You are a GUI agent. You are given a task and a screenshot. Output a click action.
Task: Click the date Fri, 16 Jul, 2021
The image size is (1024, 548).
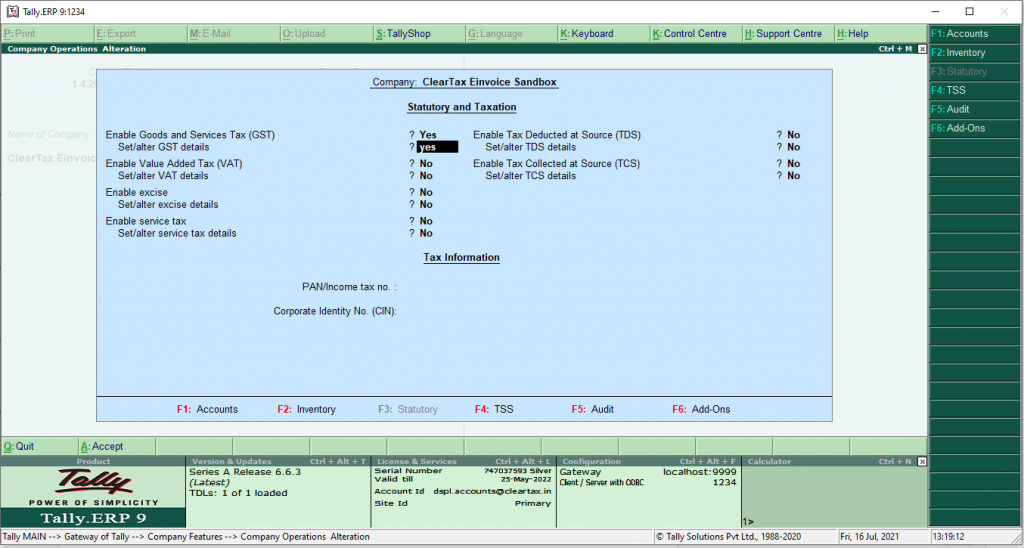pyautogui.click(x=870, y=537)
